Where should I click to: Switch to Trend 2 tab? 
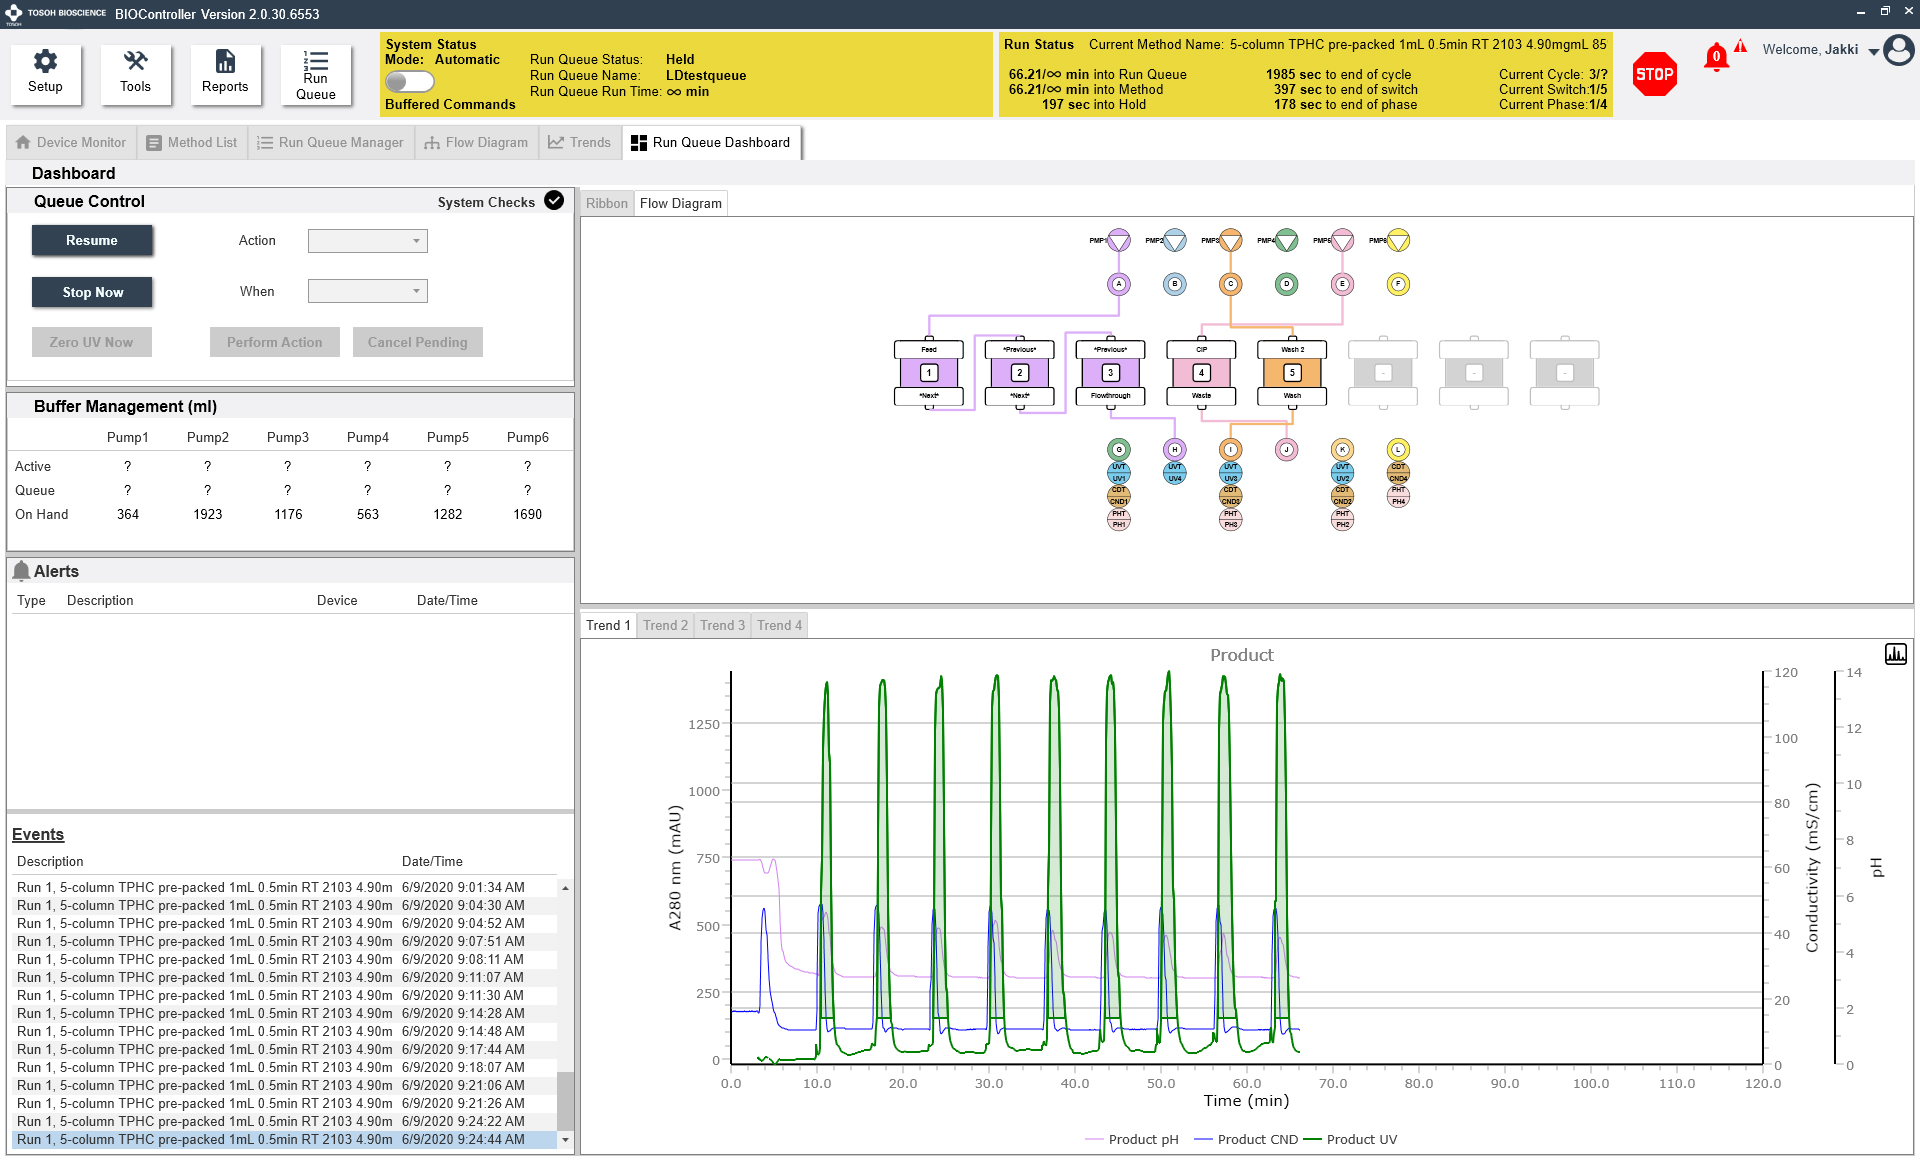(665, 625)
